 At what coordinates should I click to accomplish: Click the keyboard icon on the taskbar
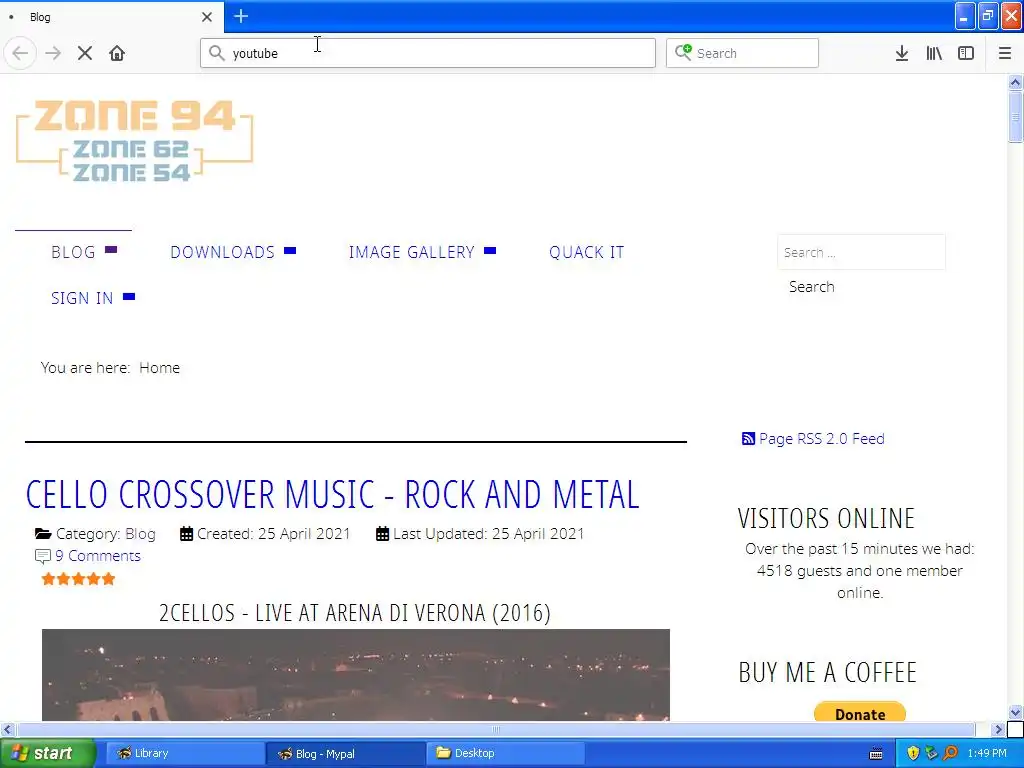876,754
